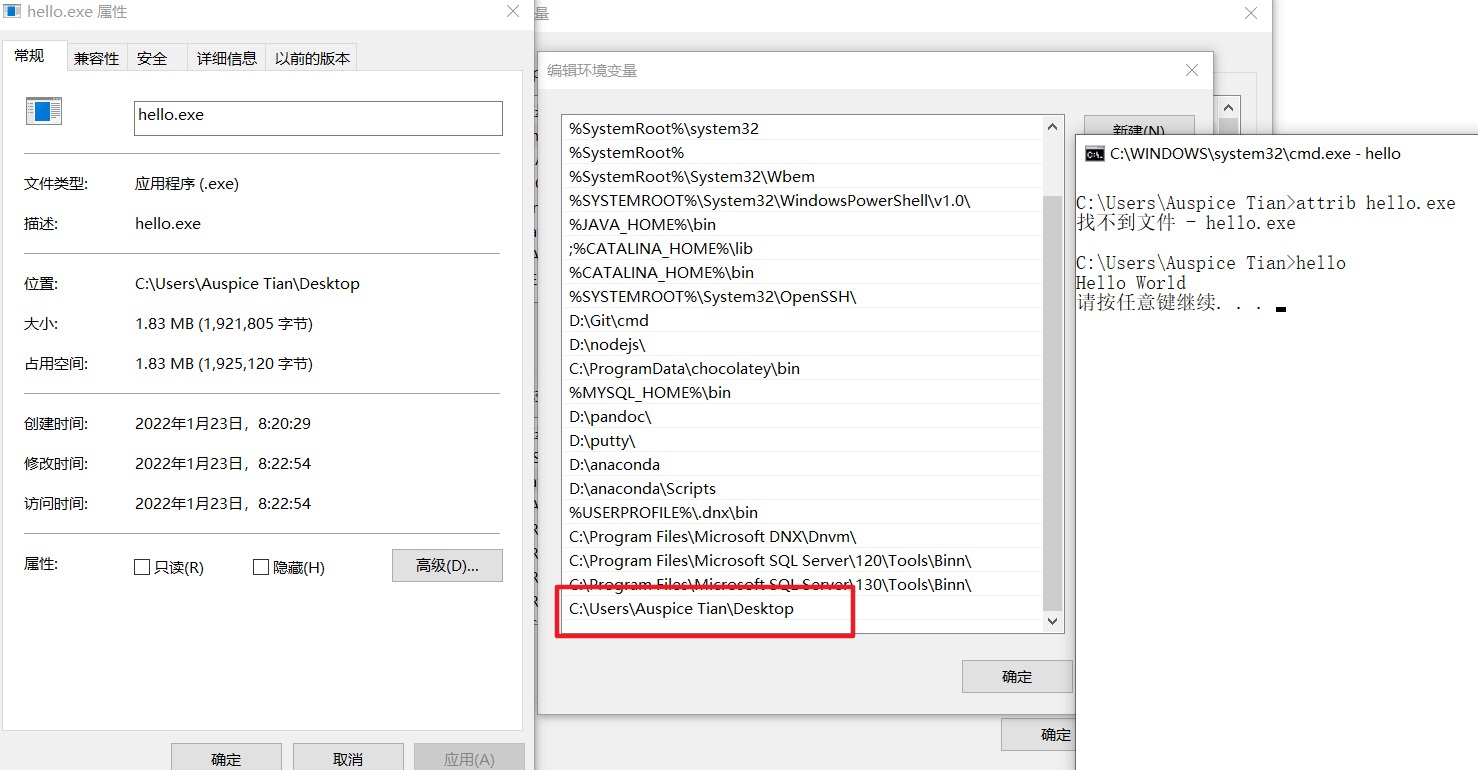The height and width of the screenshot is (770, 1478).
Task: Switch to the 以前的版本 tab
Action: click(312, 58)
